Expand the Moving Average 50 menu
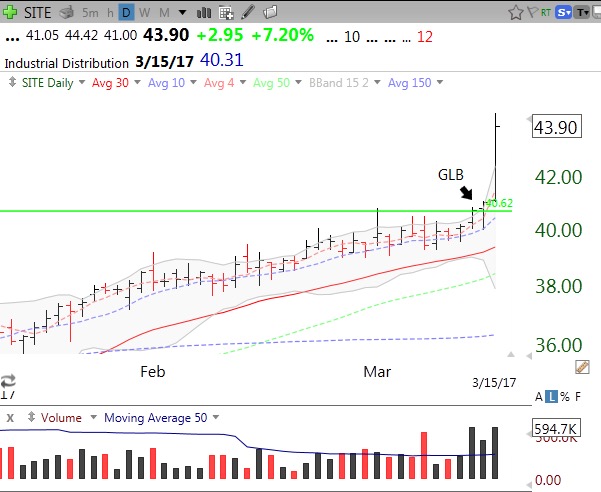This screenshot has width=601, height=492. (216, 417)
